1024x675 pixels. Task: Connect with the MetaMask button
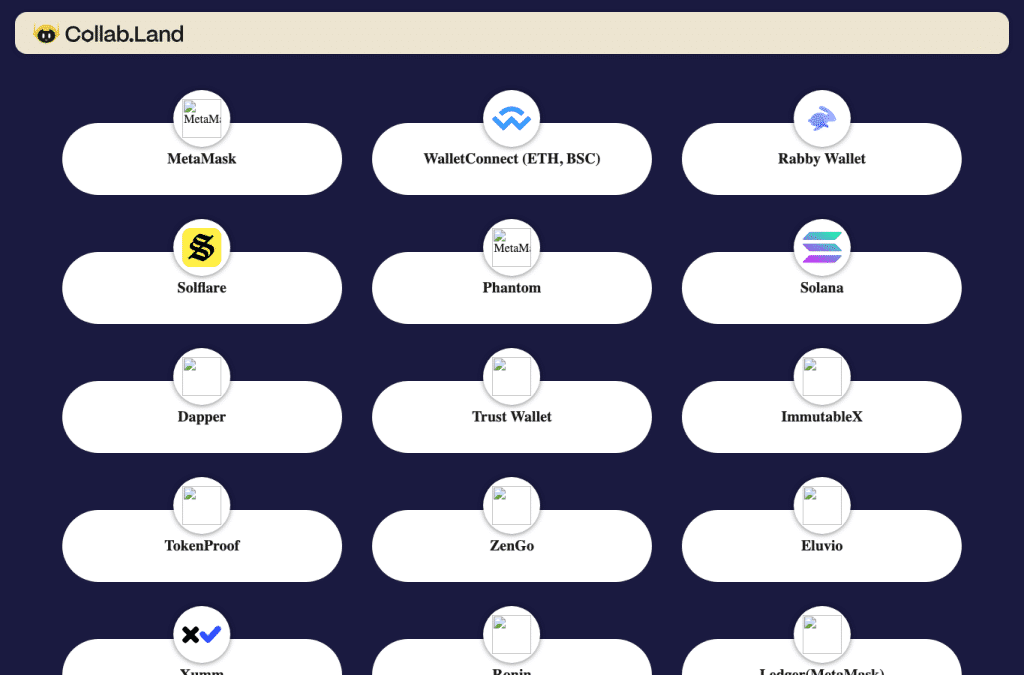click(202, 159)
